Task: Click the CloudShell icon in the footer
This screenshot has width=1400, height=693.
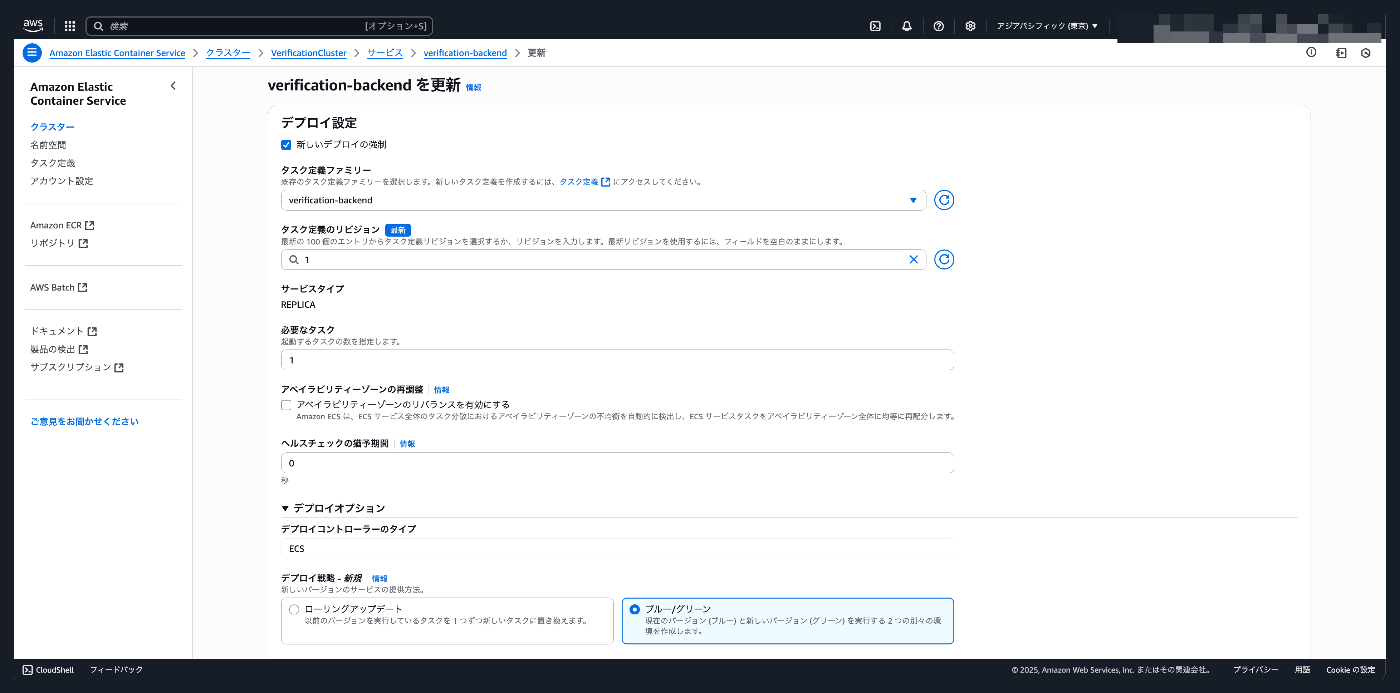Action: pyautogui.click(x=28, y=669)
